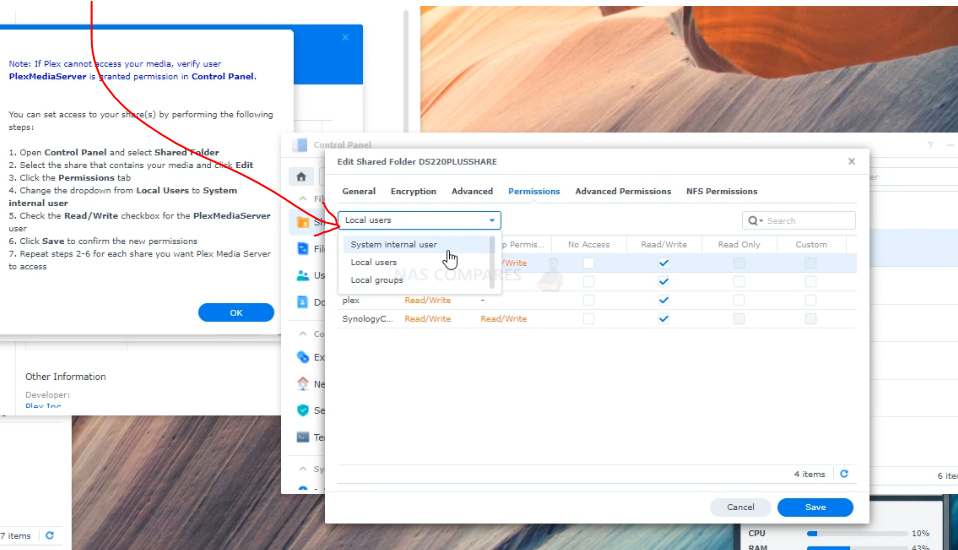Collapse the Connectivity section chevron in sidebar
Image resolution: width=958 pixels, height=550 pixels.
[x=303, y=334]
